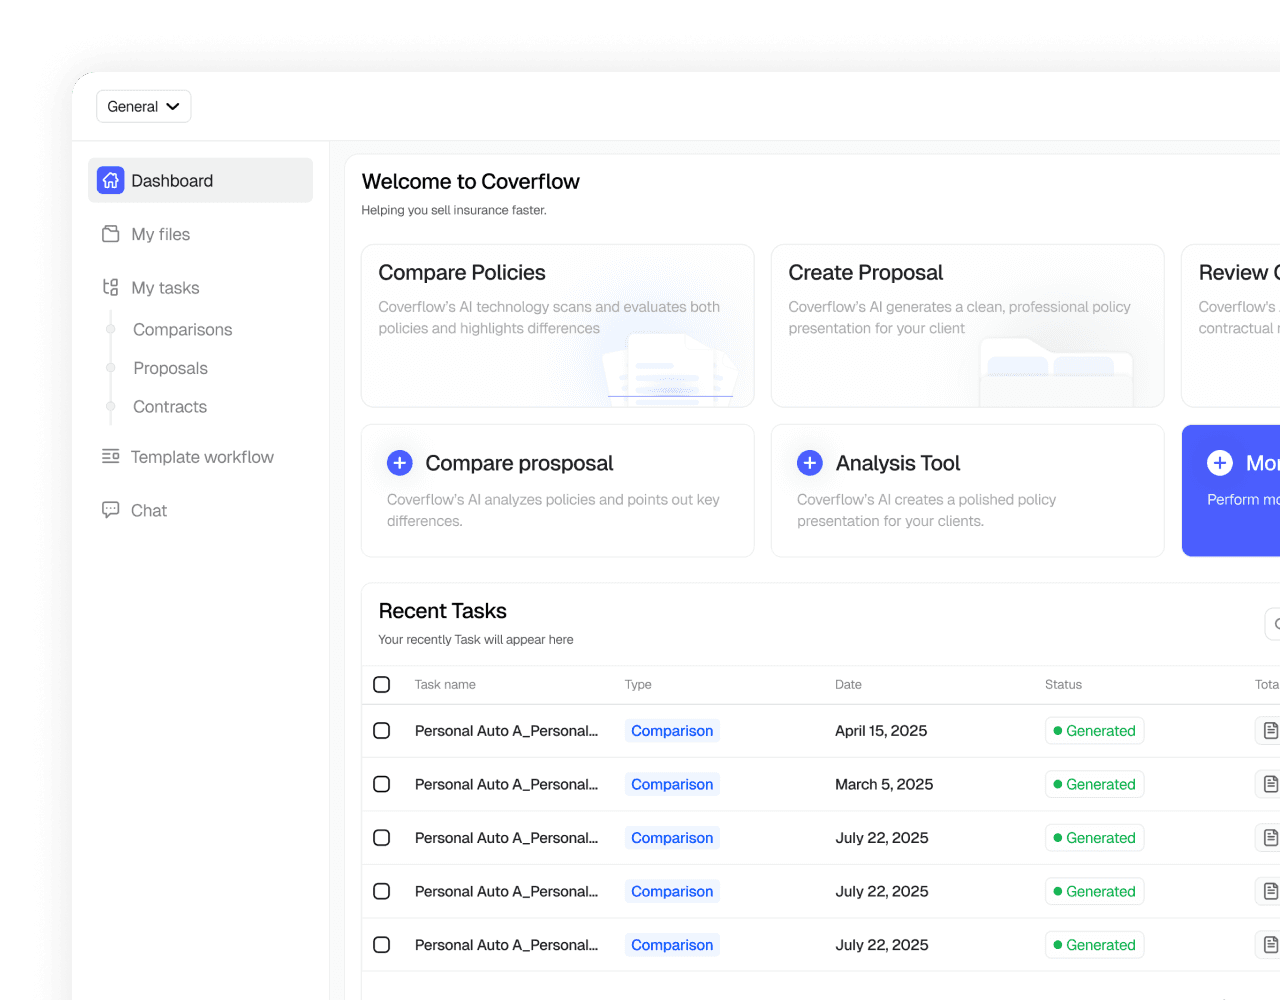Click the plus icon on the blue card
1280x1000 pixels.
click(1220, 463)
